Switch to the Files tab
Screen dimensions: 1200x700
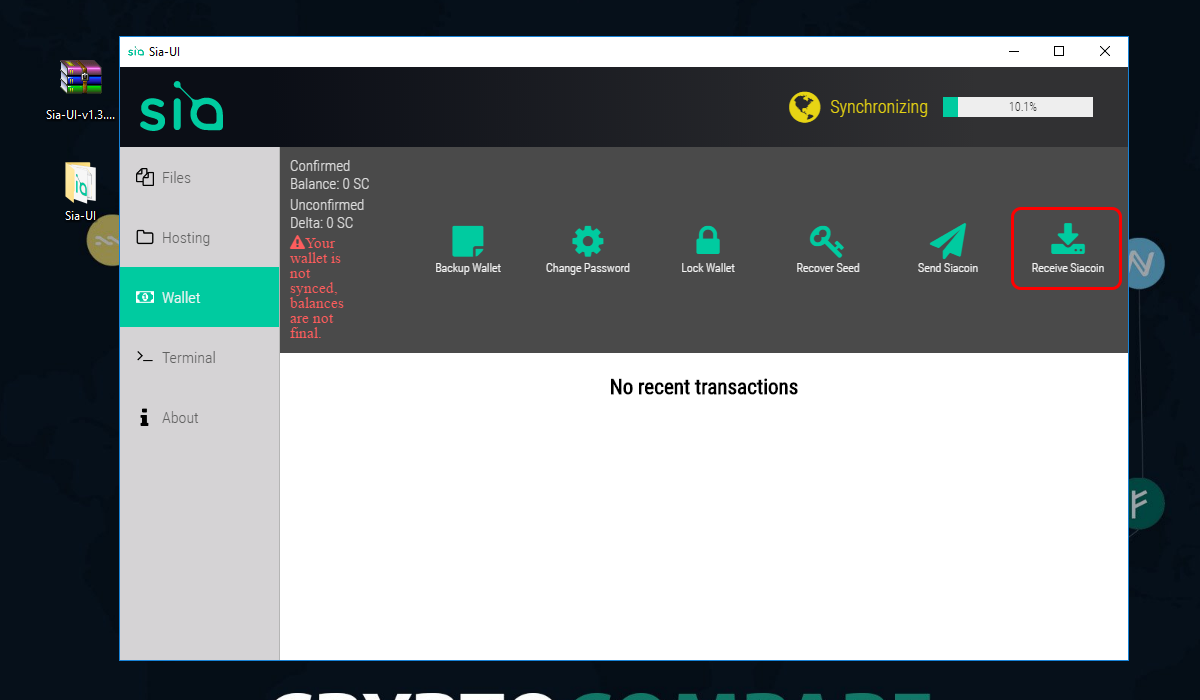click(199, 177)
